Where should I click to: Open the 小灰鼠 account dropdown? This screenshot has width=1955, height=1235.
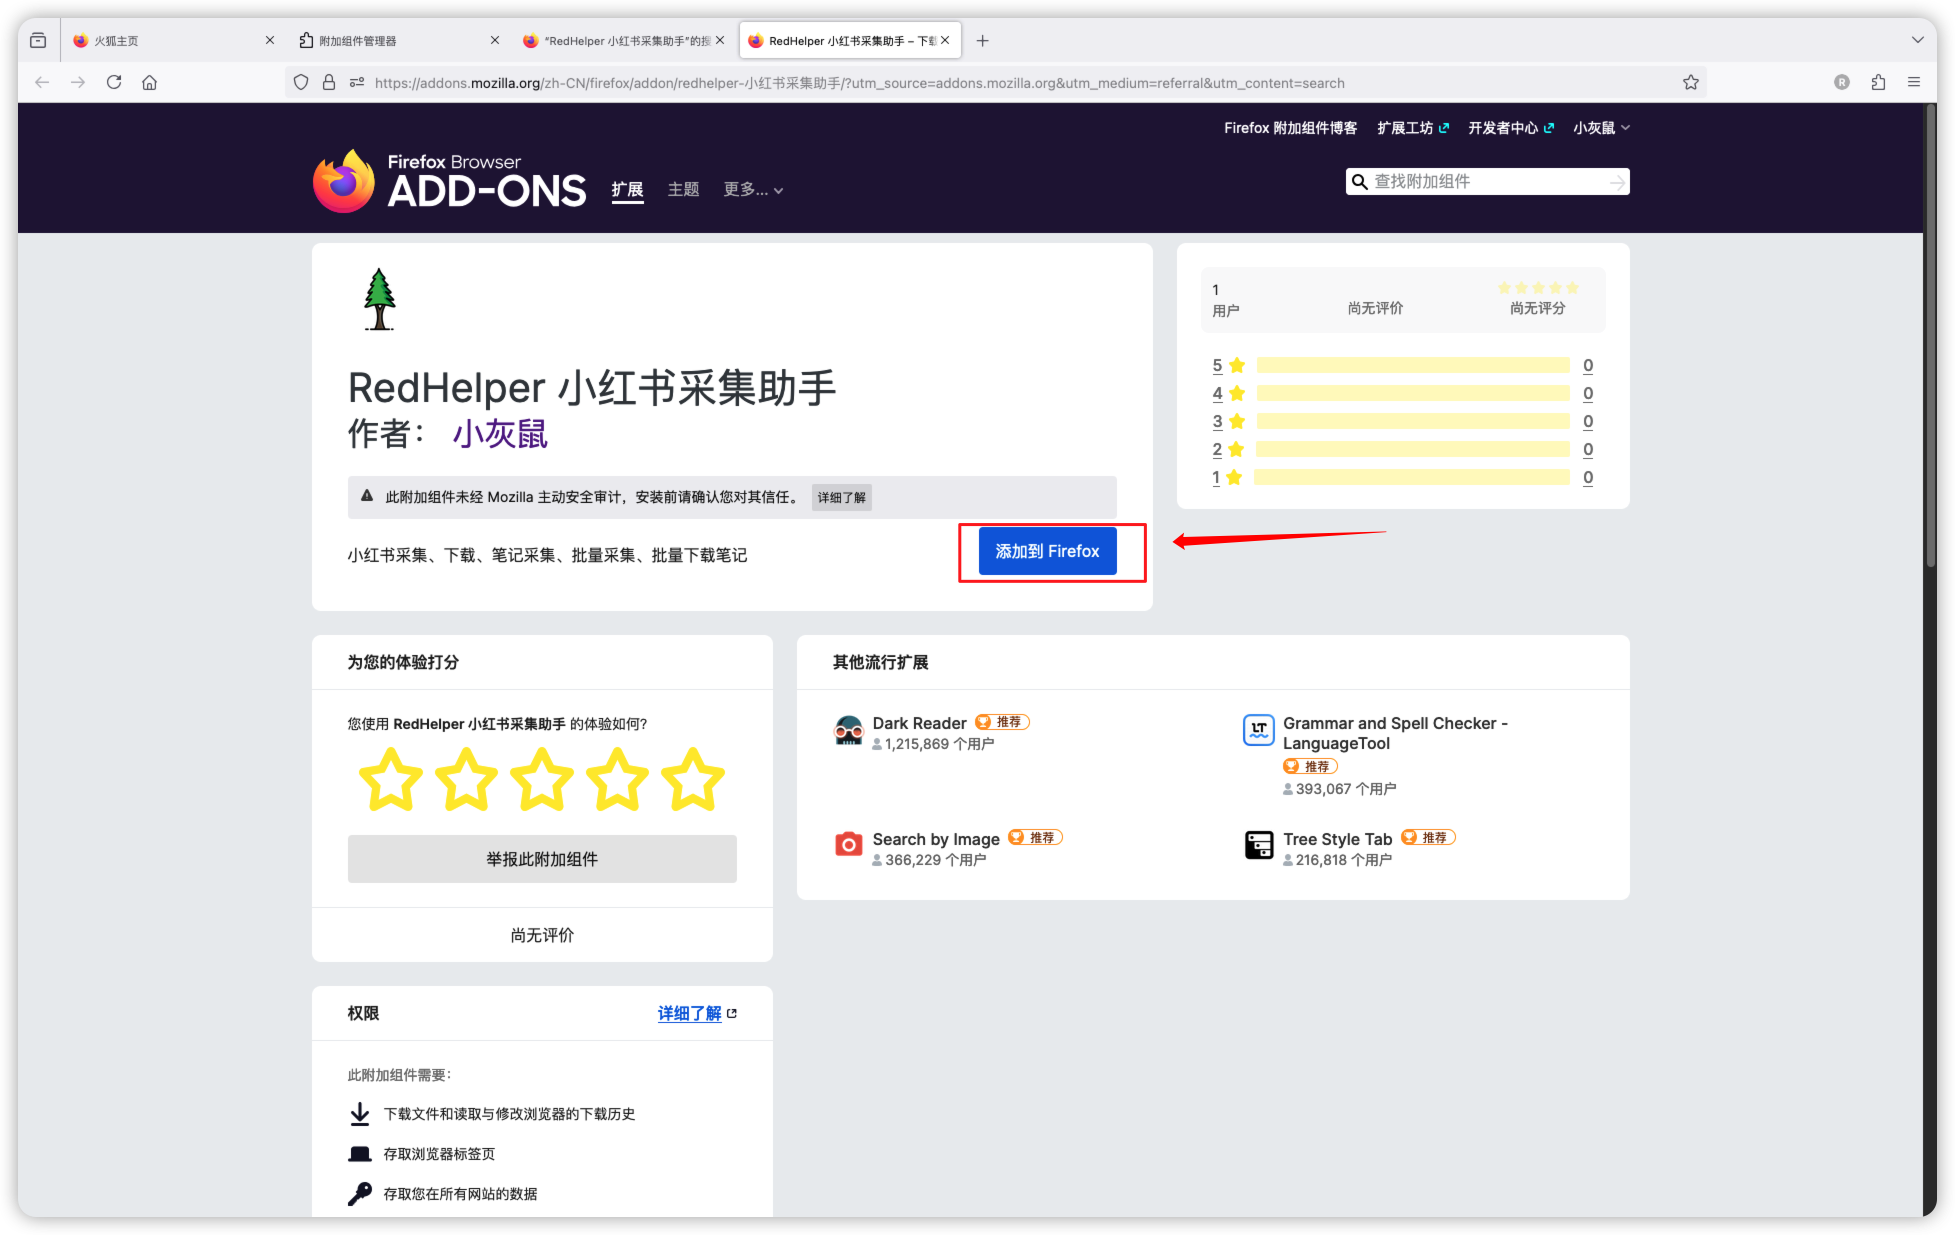(x=1601, y=127)
